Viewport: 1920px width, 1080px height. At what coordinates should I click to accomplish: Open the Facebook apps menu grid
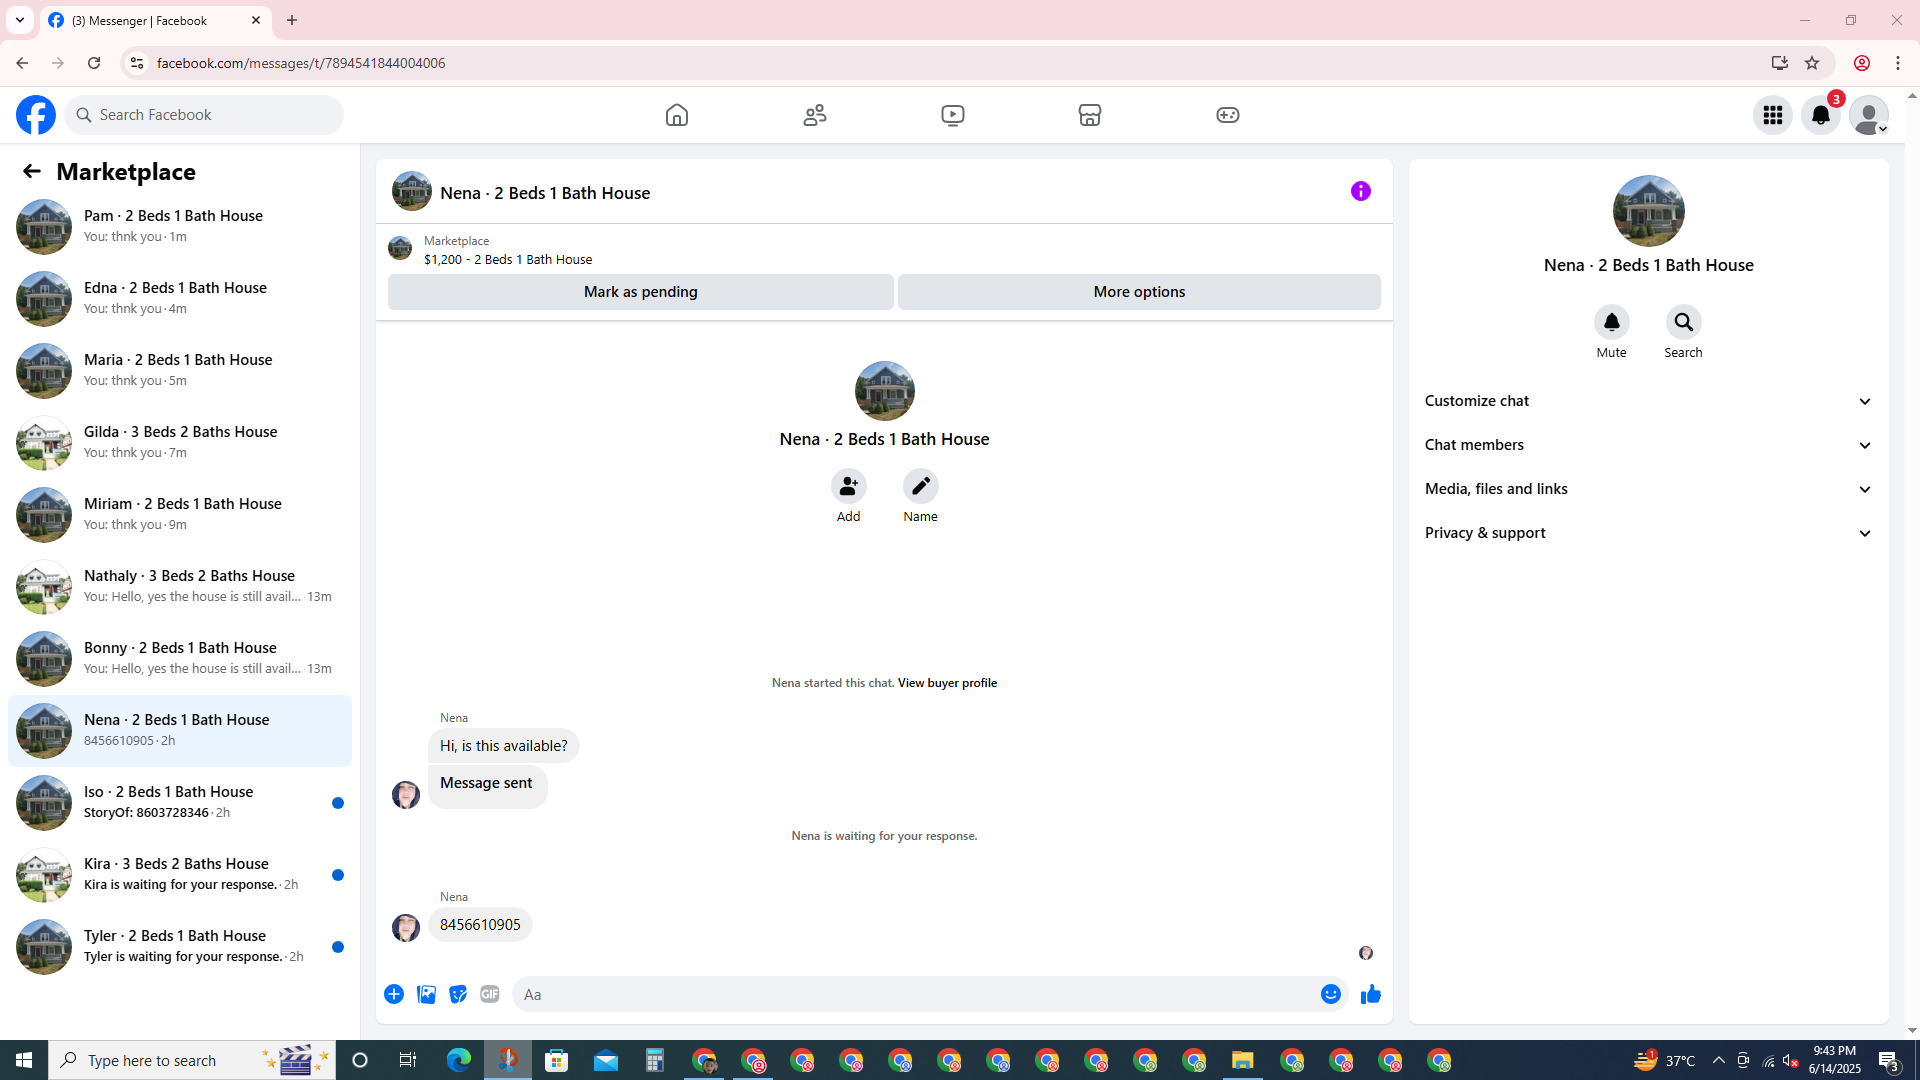tap(1773, 115)
